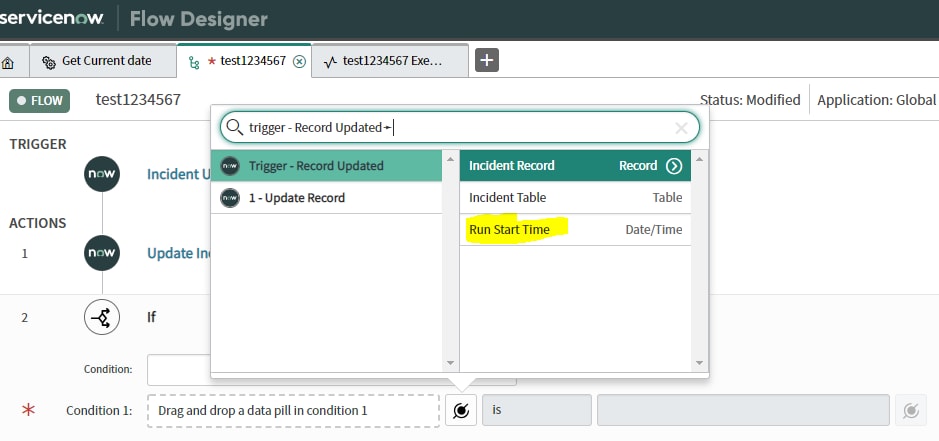This screenshot has width=939, height=441.
Task: Click the ServiceNow logo
Action: pyautogui.click(x=52, y=18)
